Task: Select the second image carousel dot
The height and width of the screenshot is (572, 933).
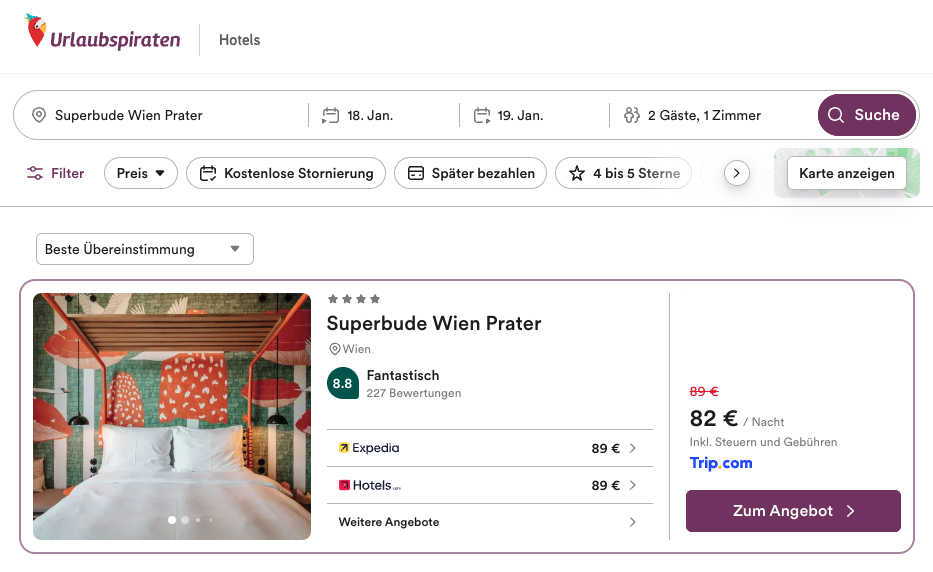Action: (x=185, y=520)
